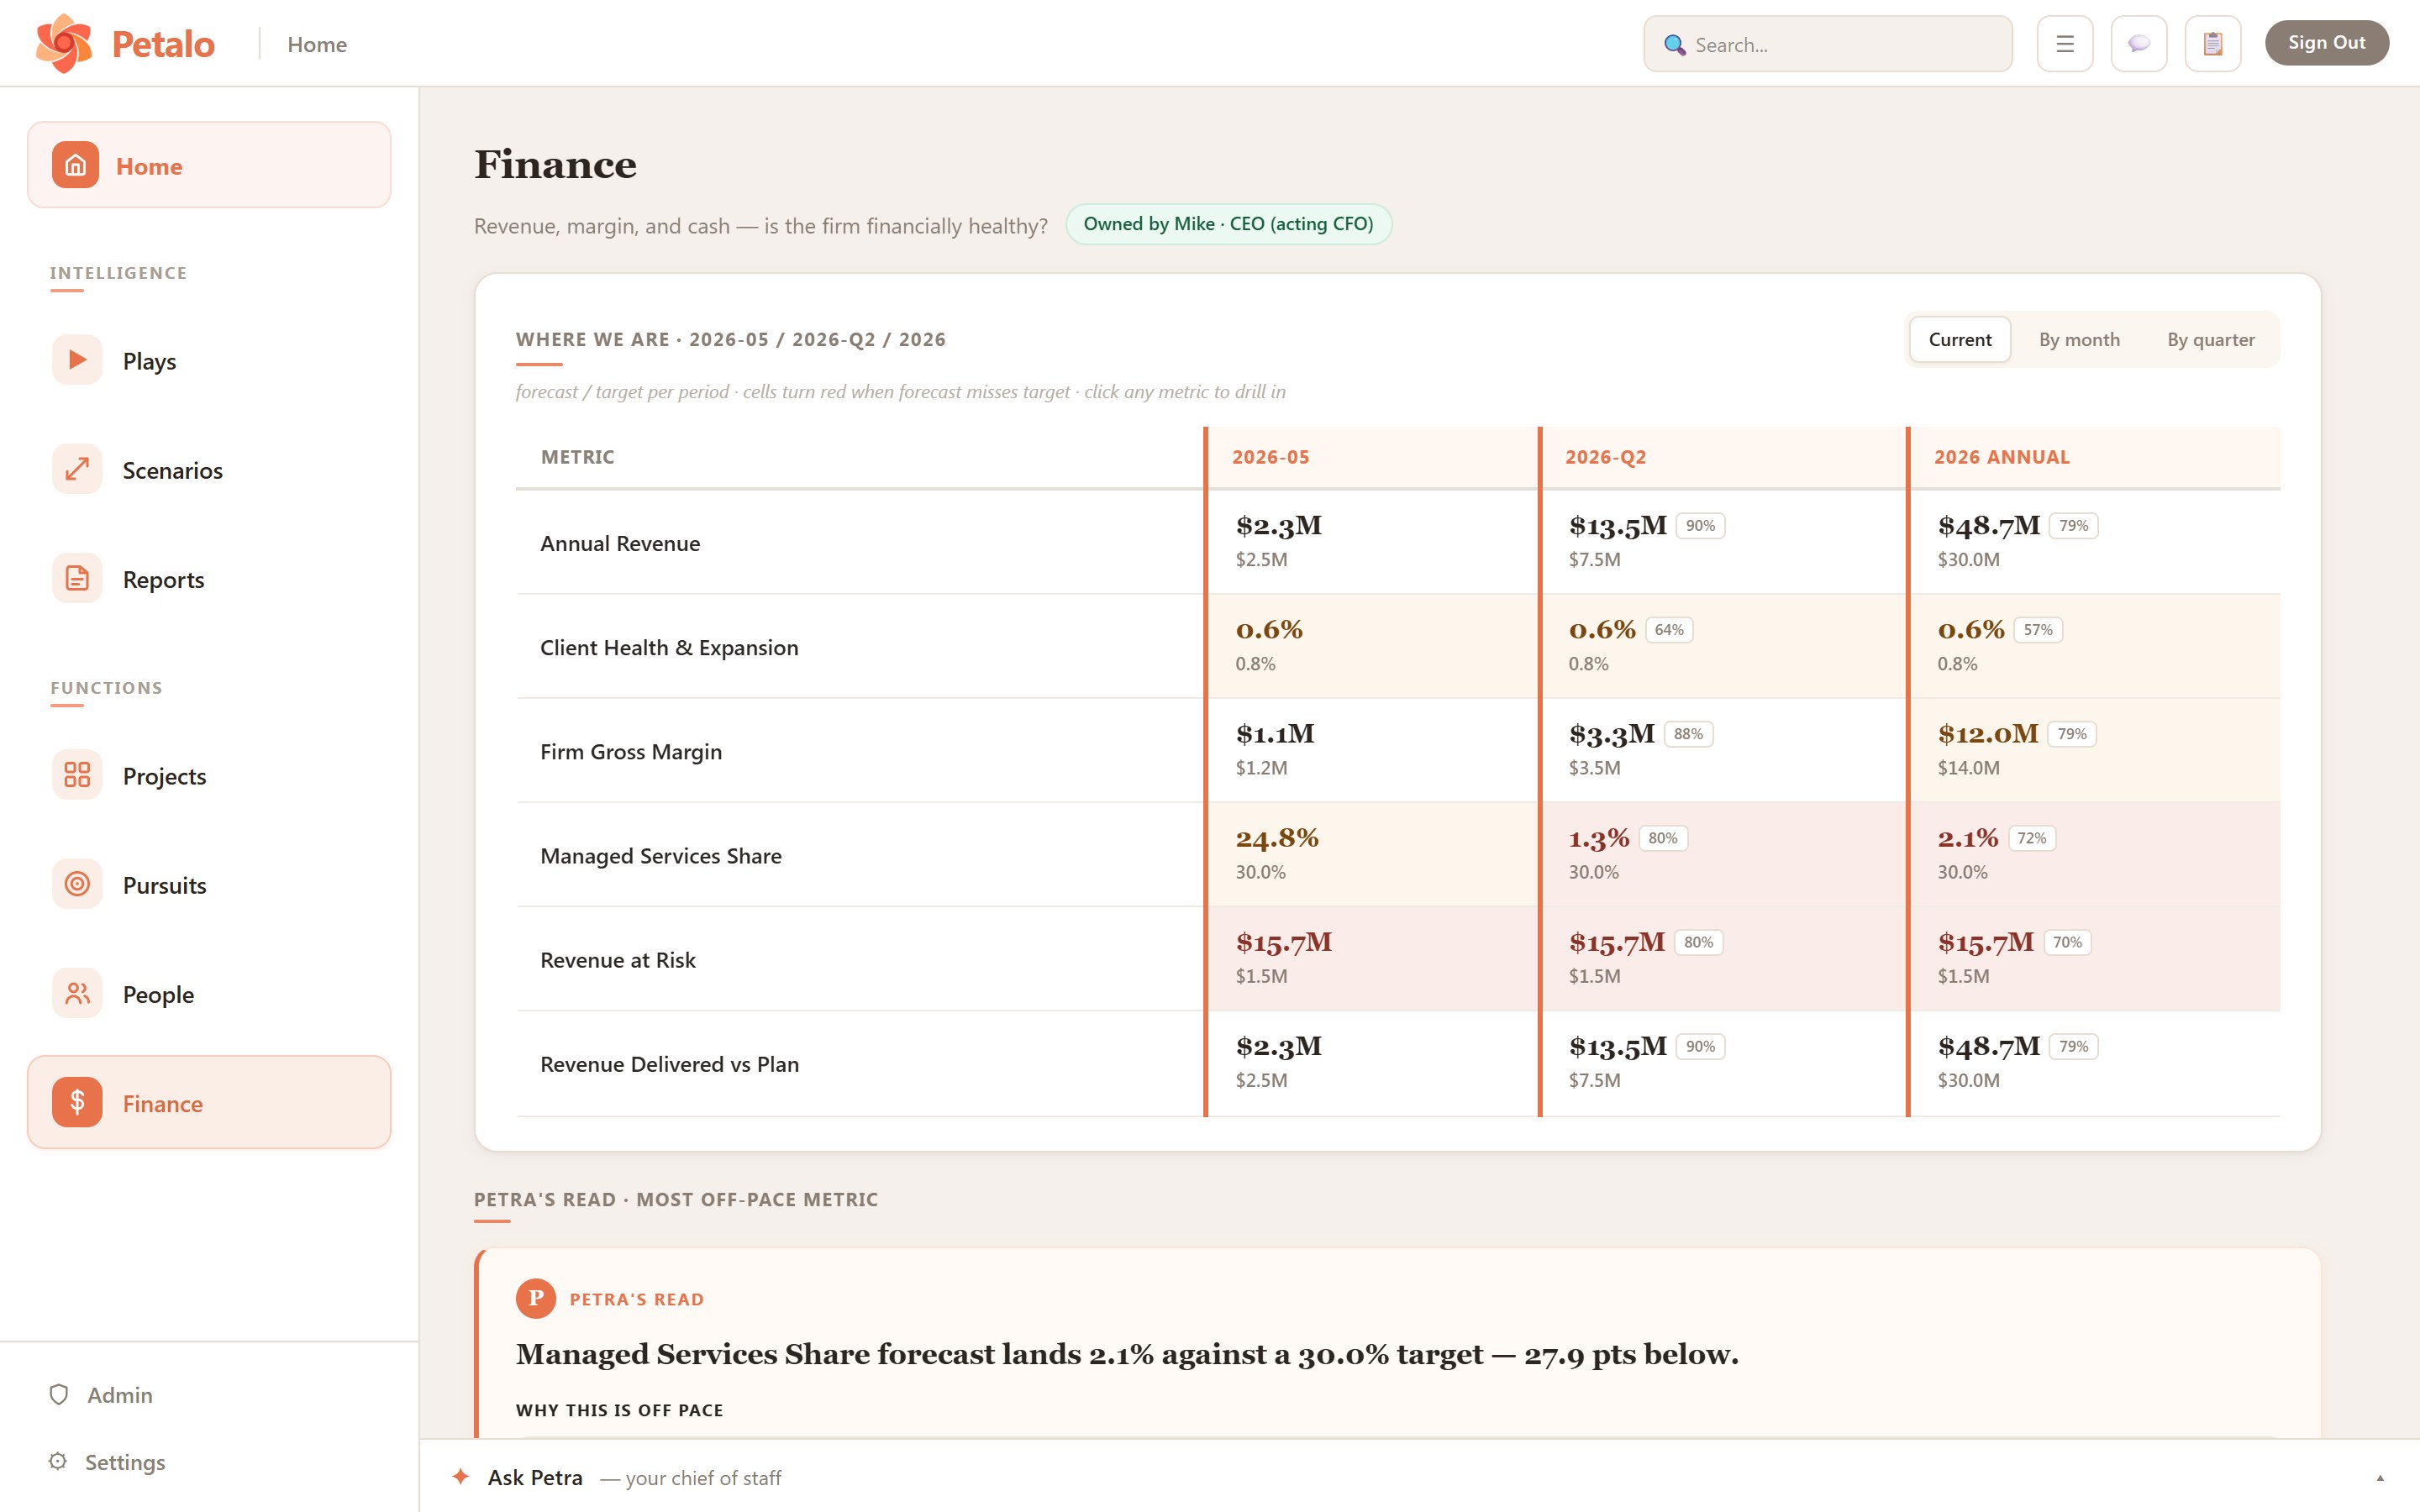2420x1512 pixels.
Task: Open Pursuits in the sidebar
Action: click(209, 884)
